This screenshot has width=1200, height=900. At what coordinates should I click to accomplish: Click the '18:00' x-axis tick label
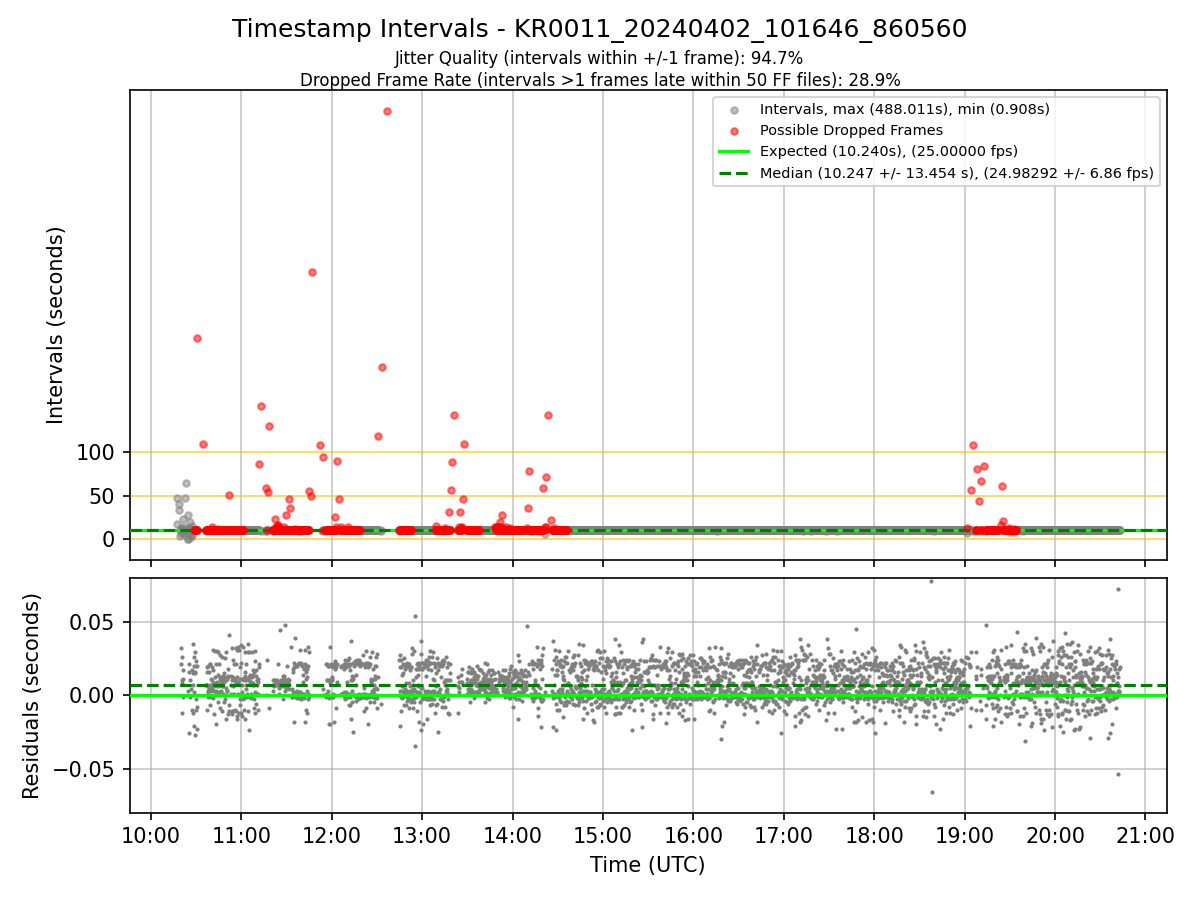pyautogui.click(x=874, y=835)
